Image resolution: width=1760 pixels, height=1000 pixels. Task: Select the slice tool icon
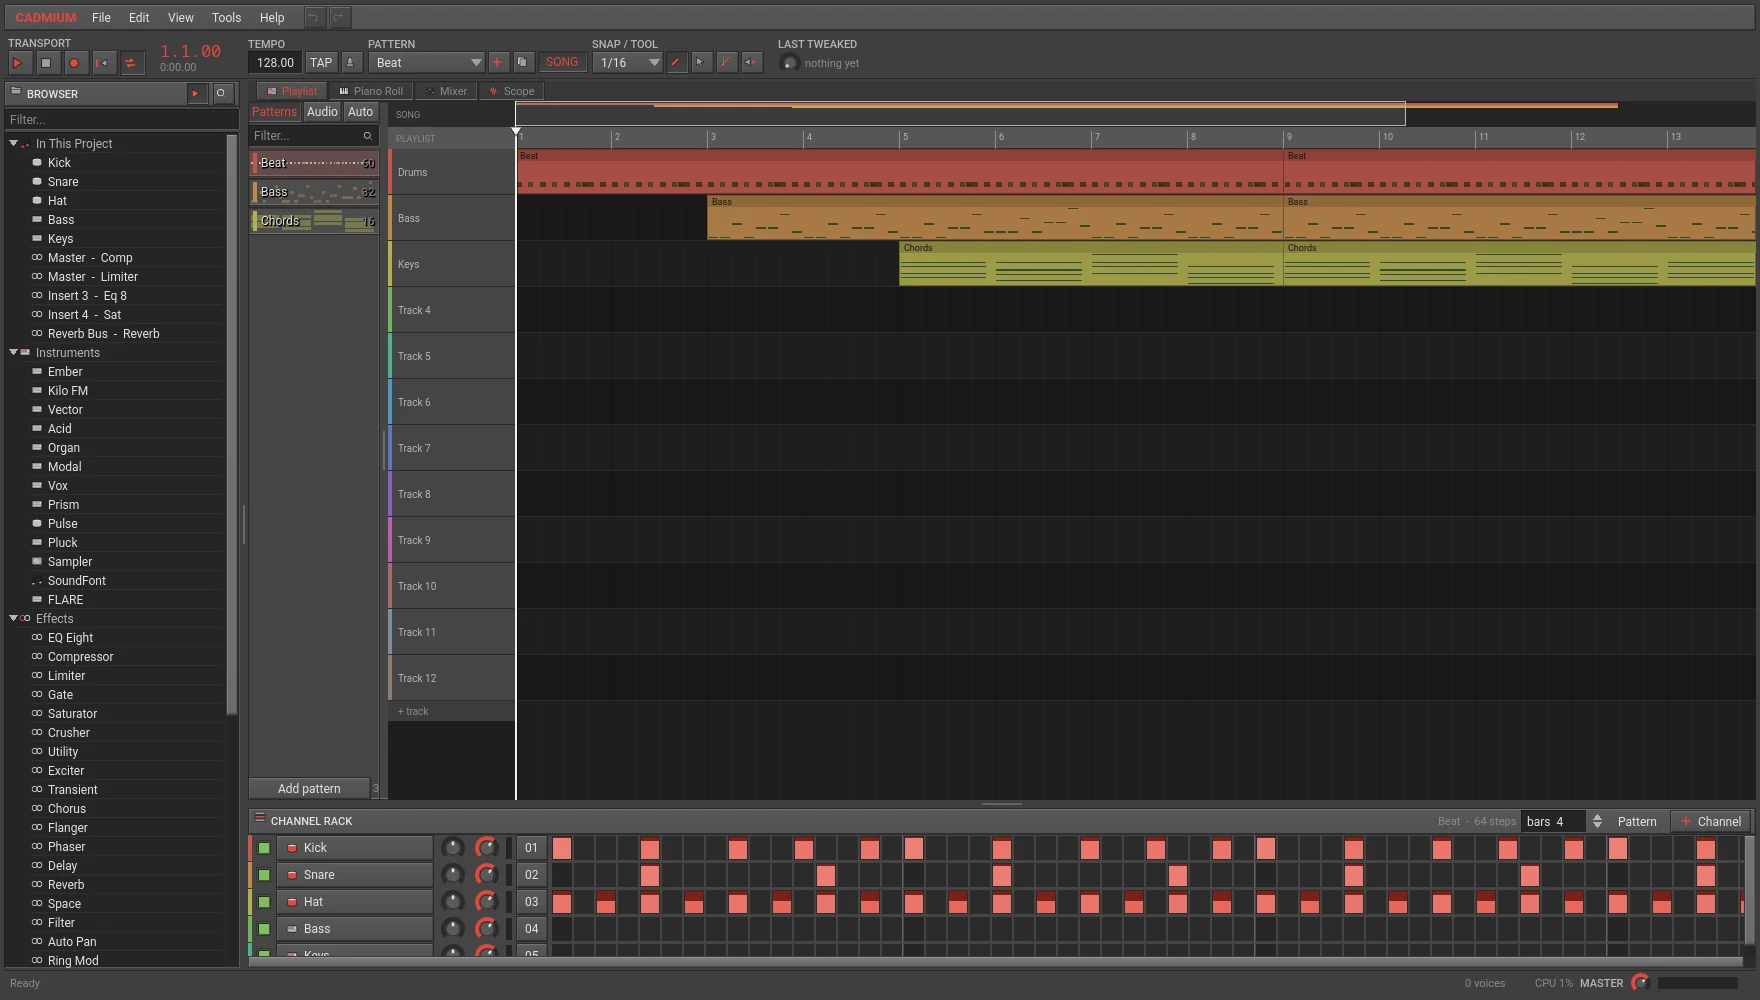tap(727, 63)
